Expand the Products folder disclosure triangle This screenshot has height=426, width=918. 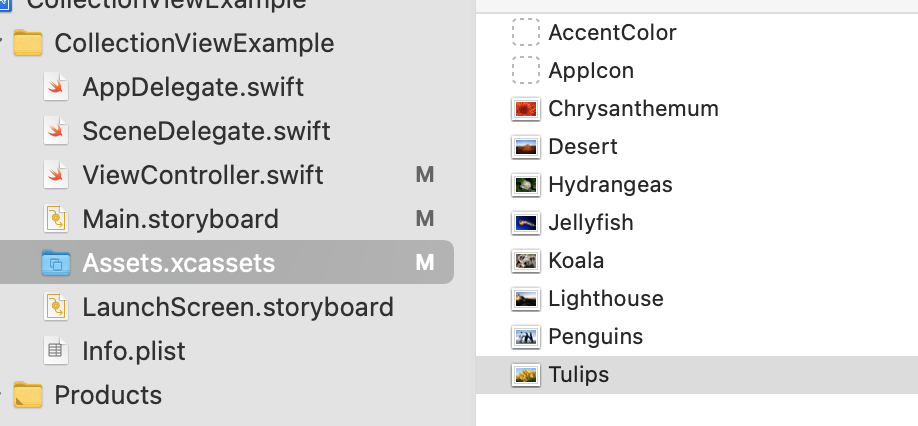tap(5, 395)
